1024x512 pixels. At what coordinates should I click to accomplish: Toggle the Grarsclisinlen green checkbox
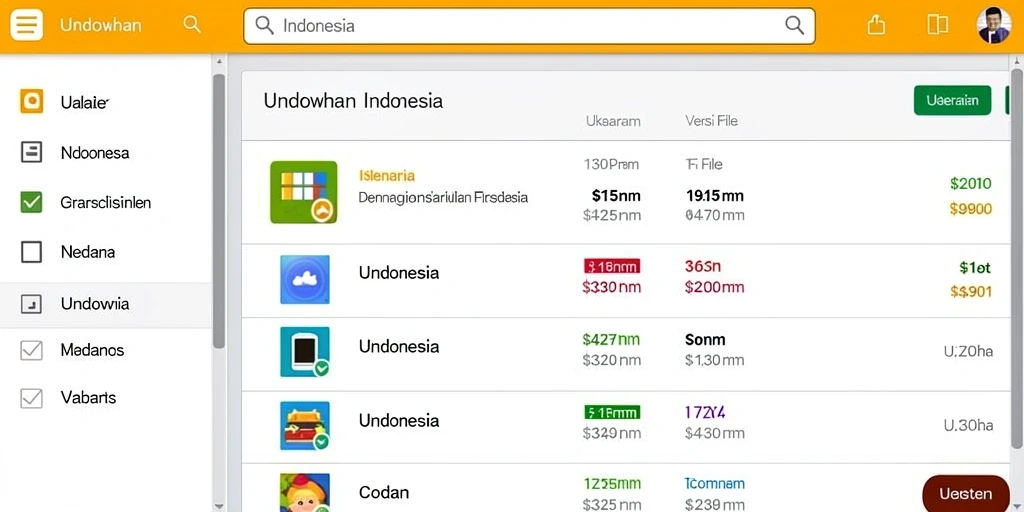(x=31, y=202)
